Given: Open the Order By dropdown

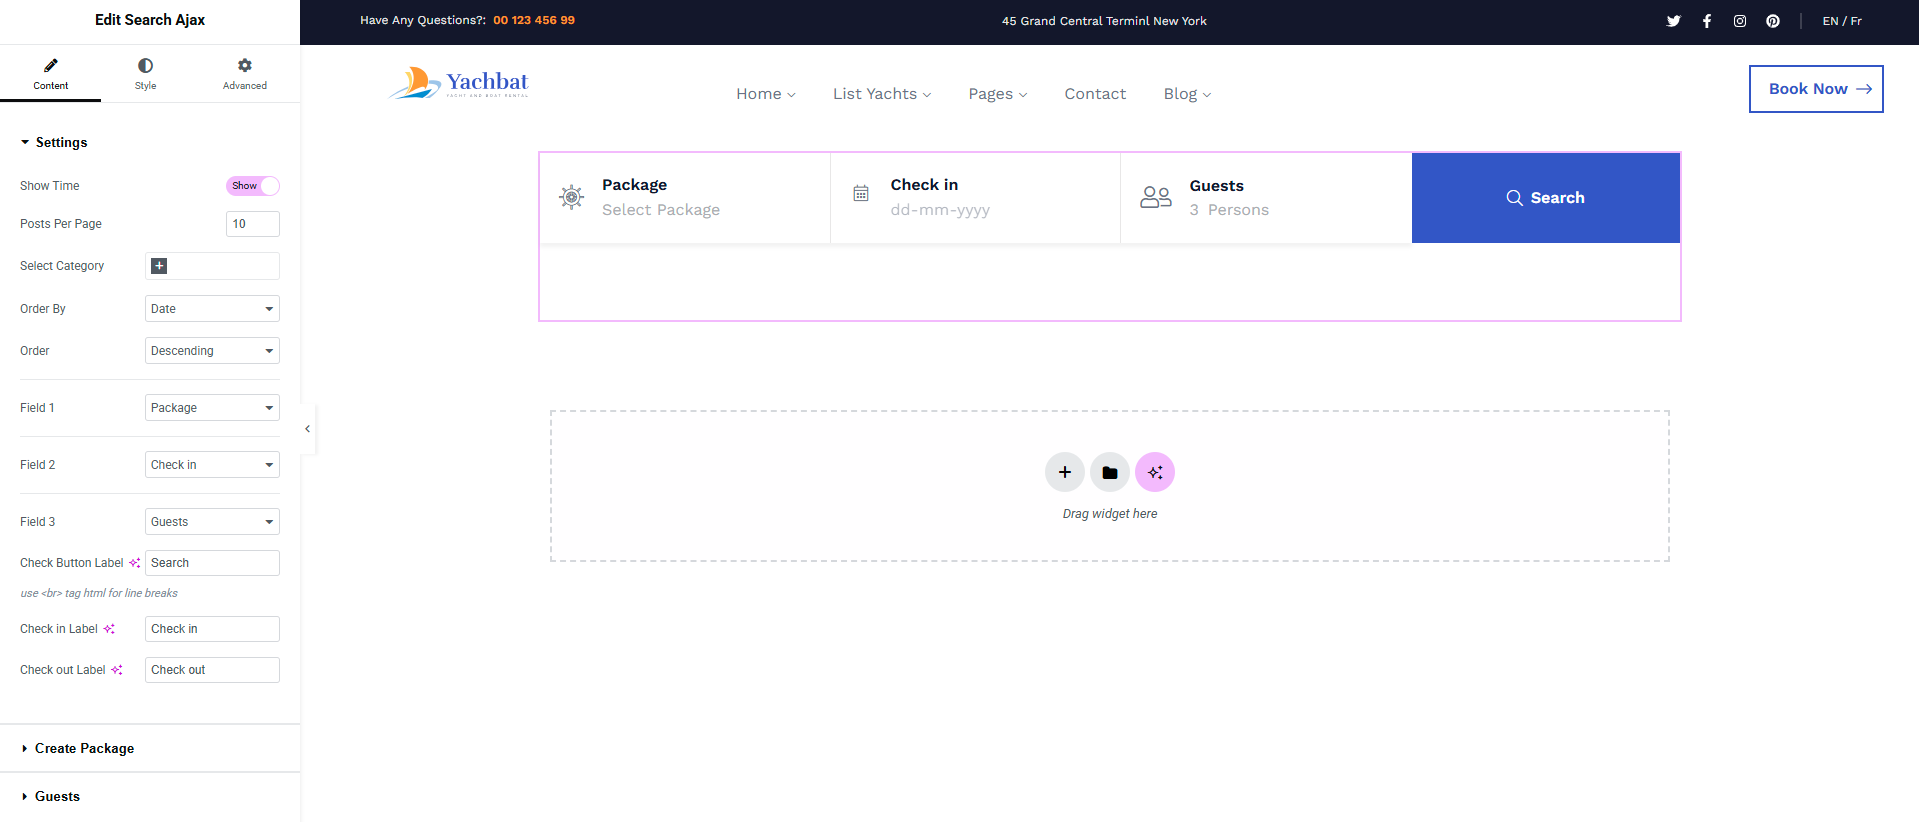Looking at the screenshot, I should (212, 309).
